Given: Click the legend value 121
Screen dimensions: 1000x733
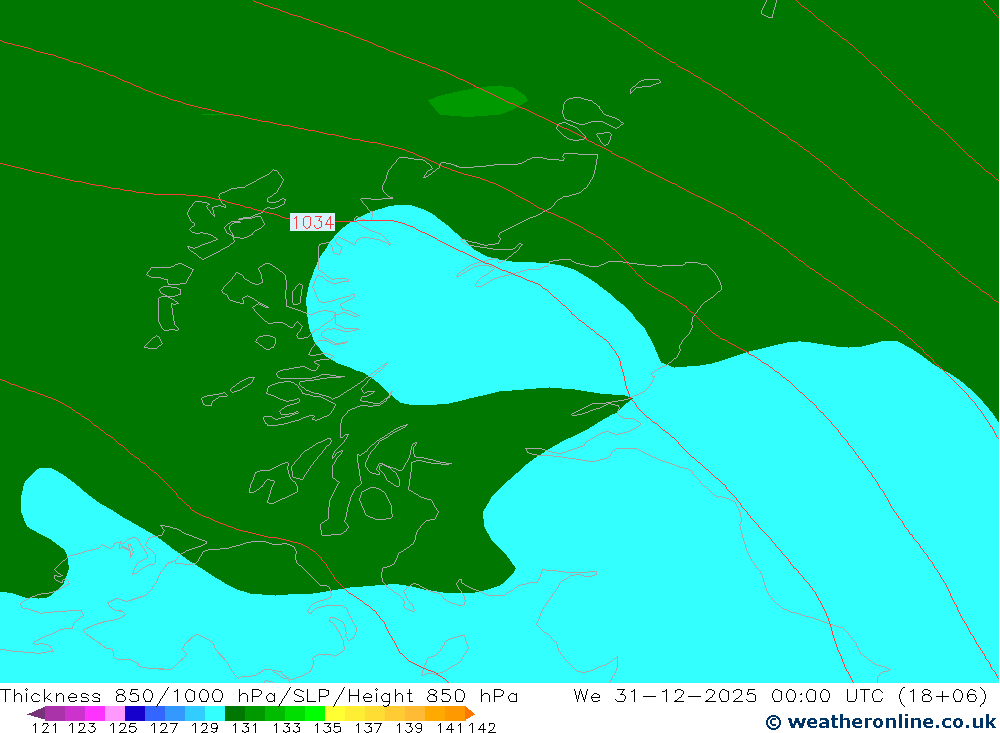Looking at the screenshot, I should pyautogui.click(x=44, y=728).
